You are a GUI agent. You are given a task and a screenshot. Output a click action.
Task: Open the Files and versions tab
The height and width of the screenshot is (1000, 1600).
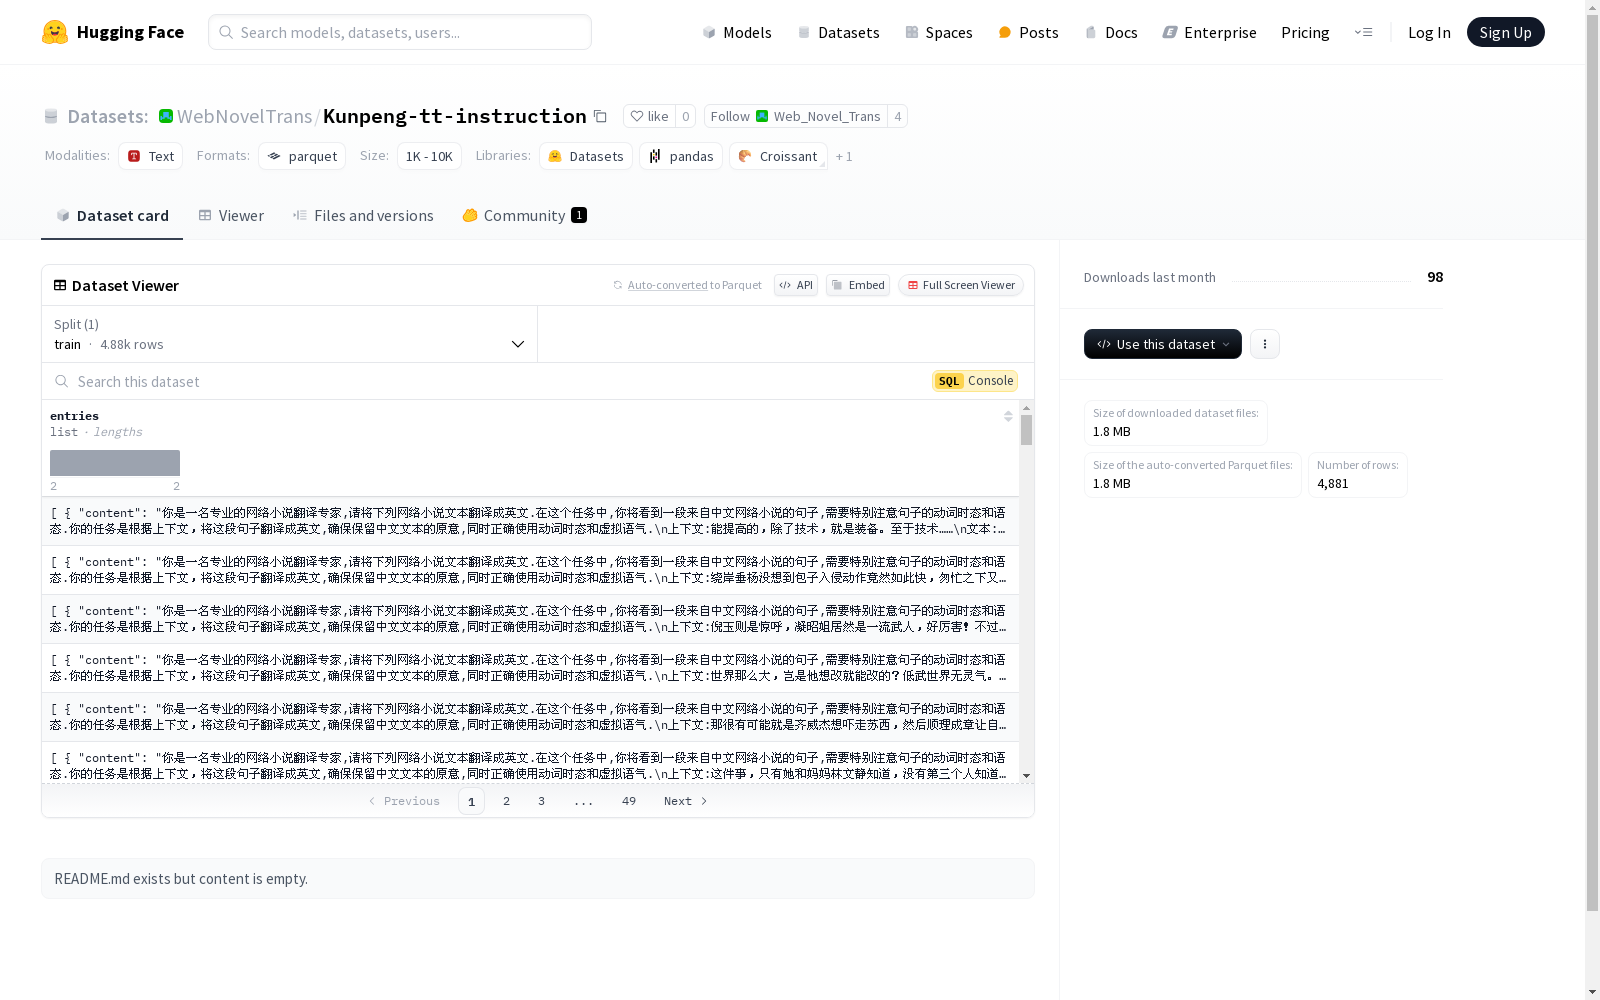(363, 215)
